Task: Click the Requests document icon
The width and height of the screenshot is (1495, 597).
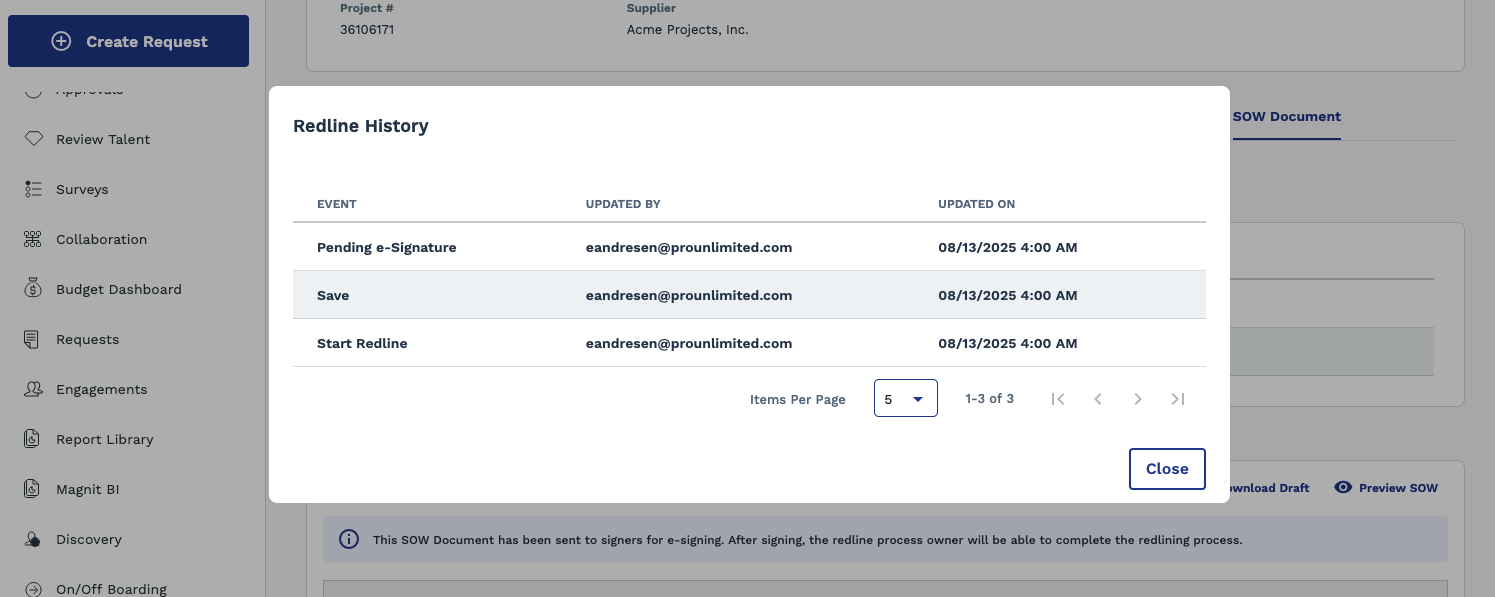Action: [x=34, y=339]
